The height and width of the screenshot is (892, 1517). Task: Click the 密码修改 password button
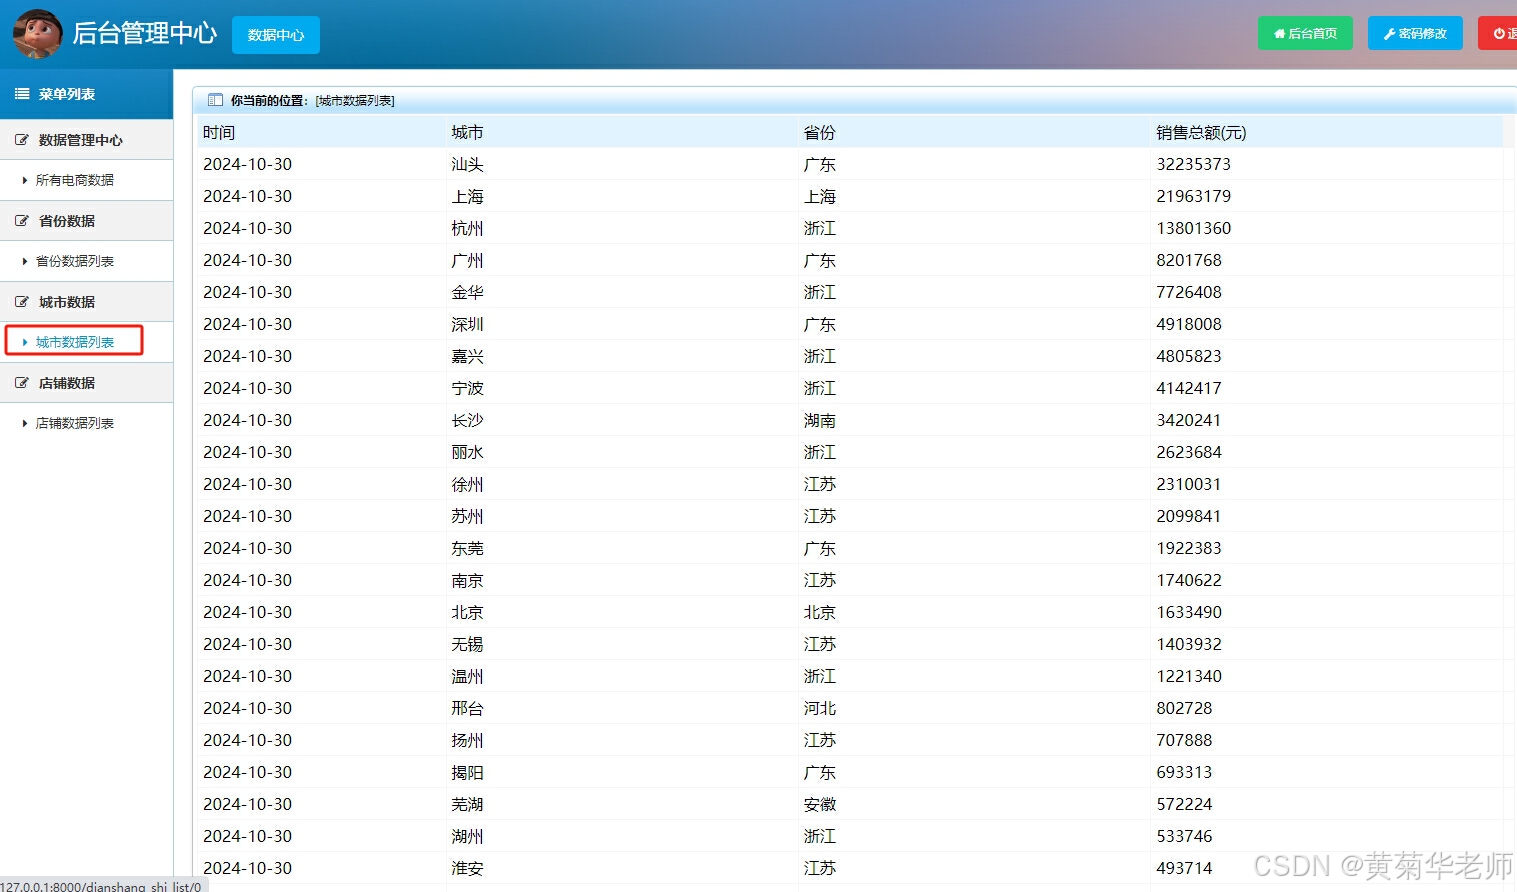pos(1415,33)
